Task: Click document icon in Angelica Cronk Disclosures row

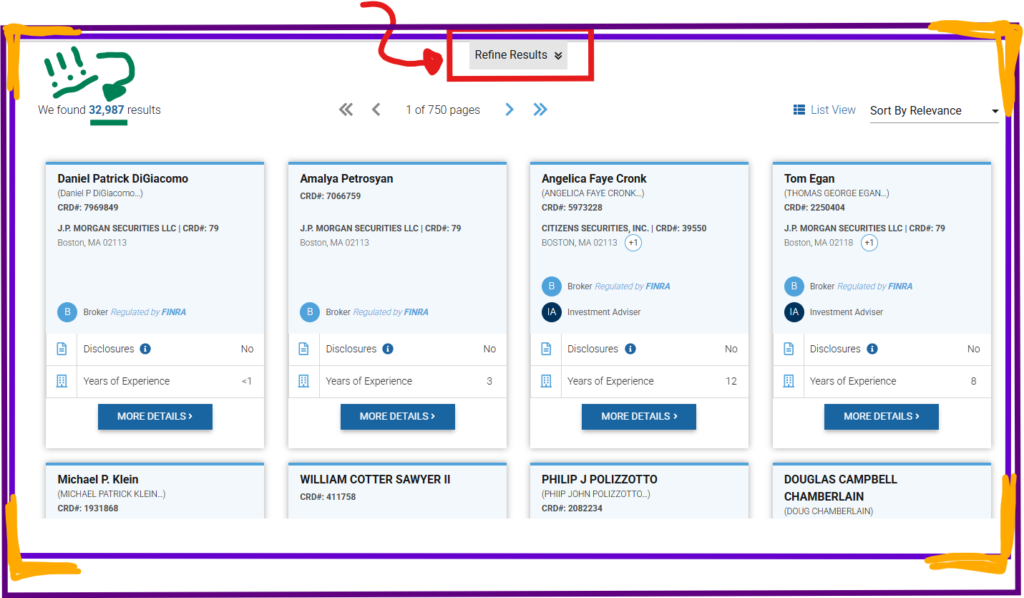Action: [x=546, y=349]
